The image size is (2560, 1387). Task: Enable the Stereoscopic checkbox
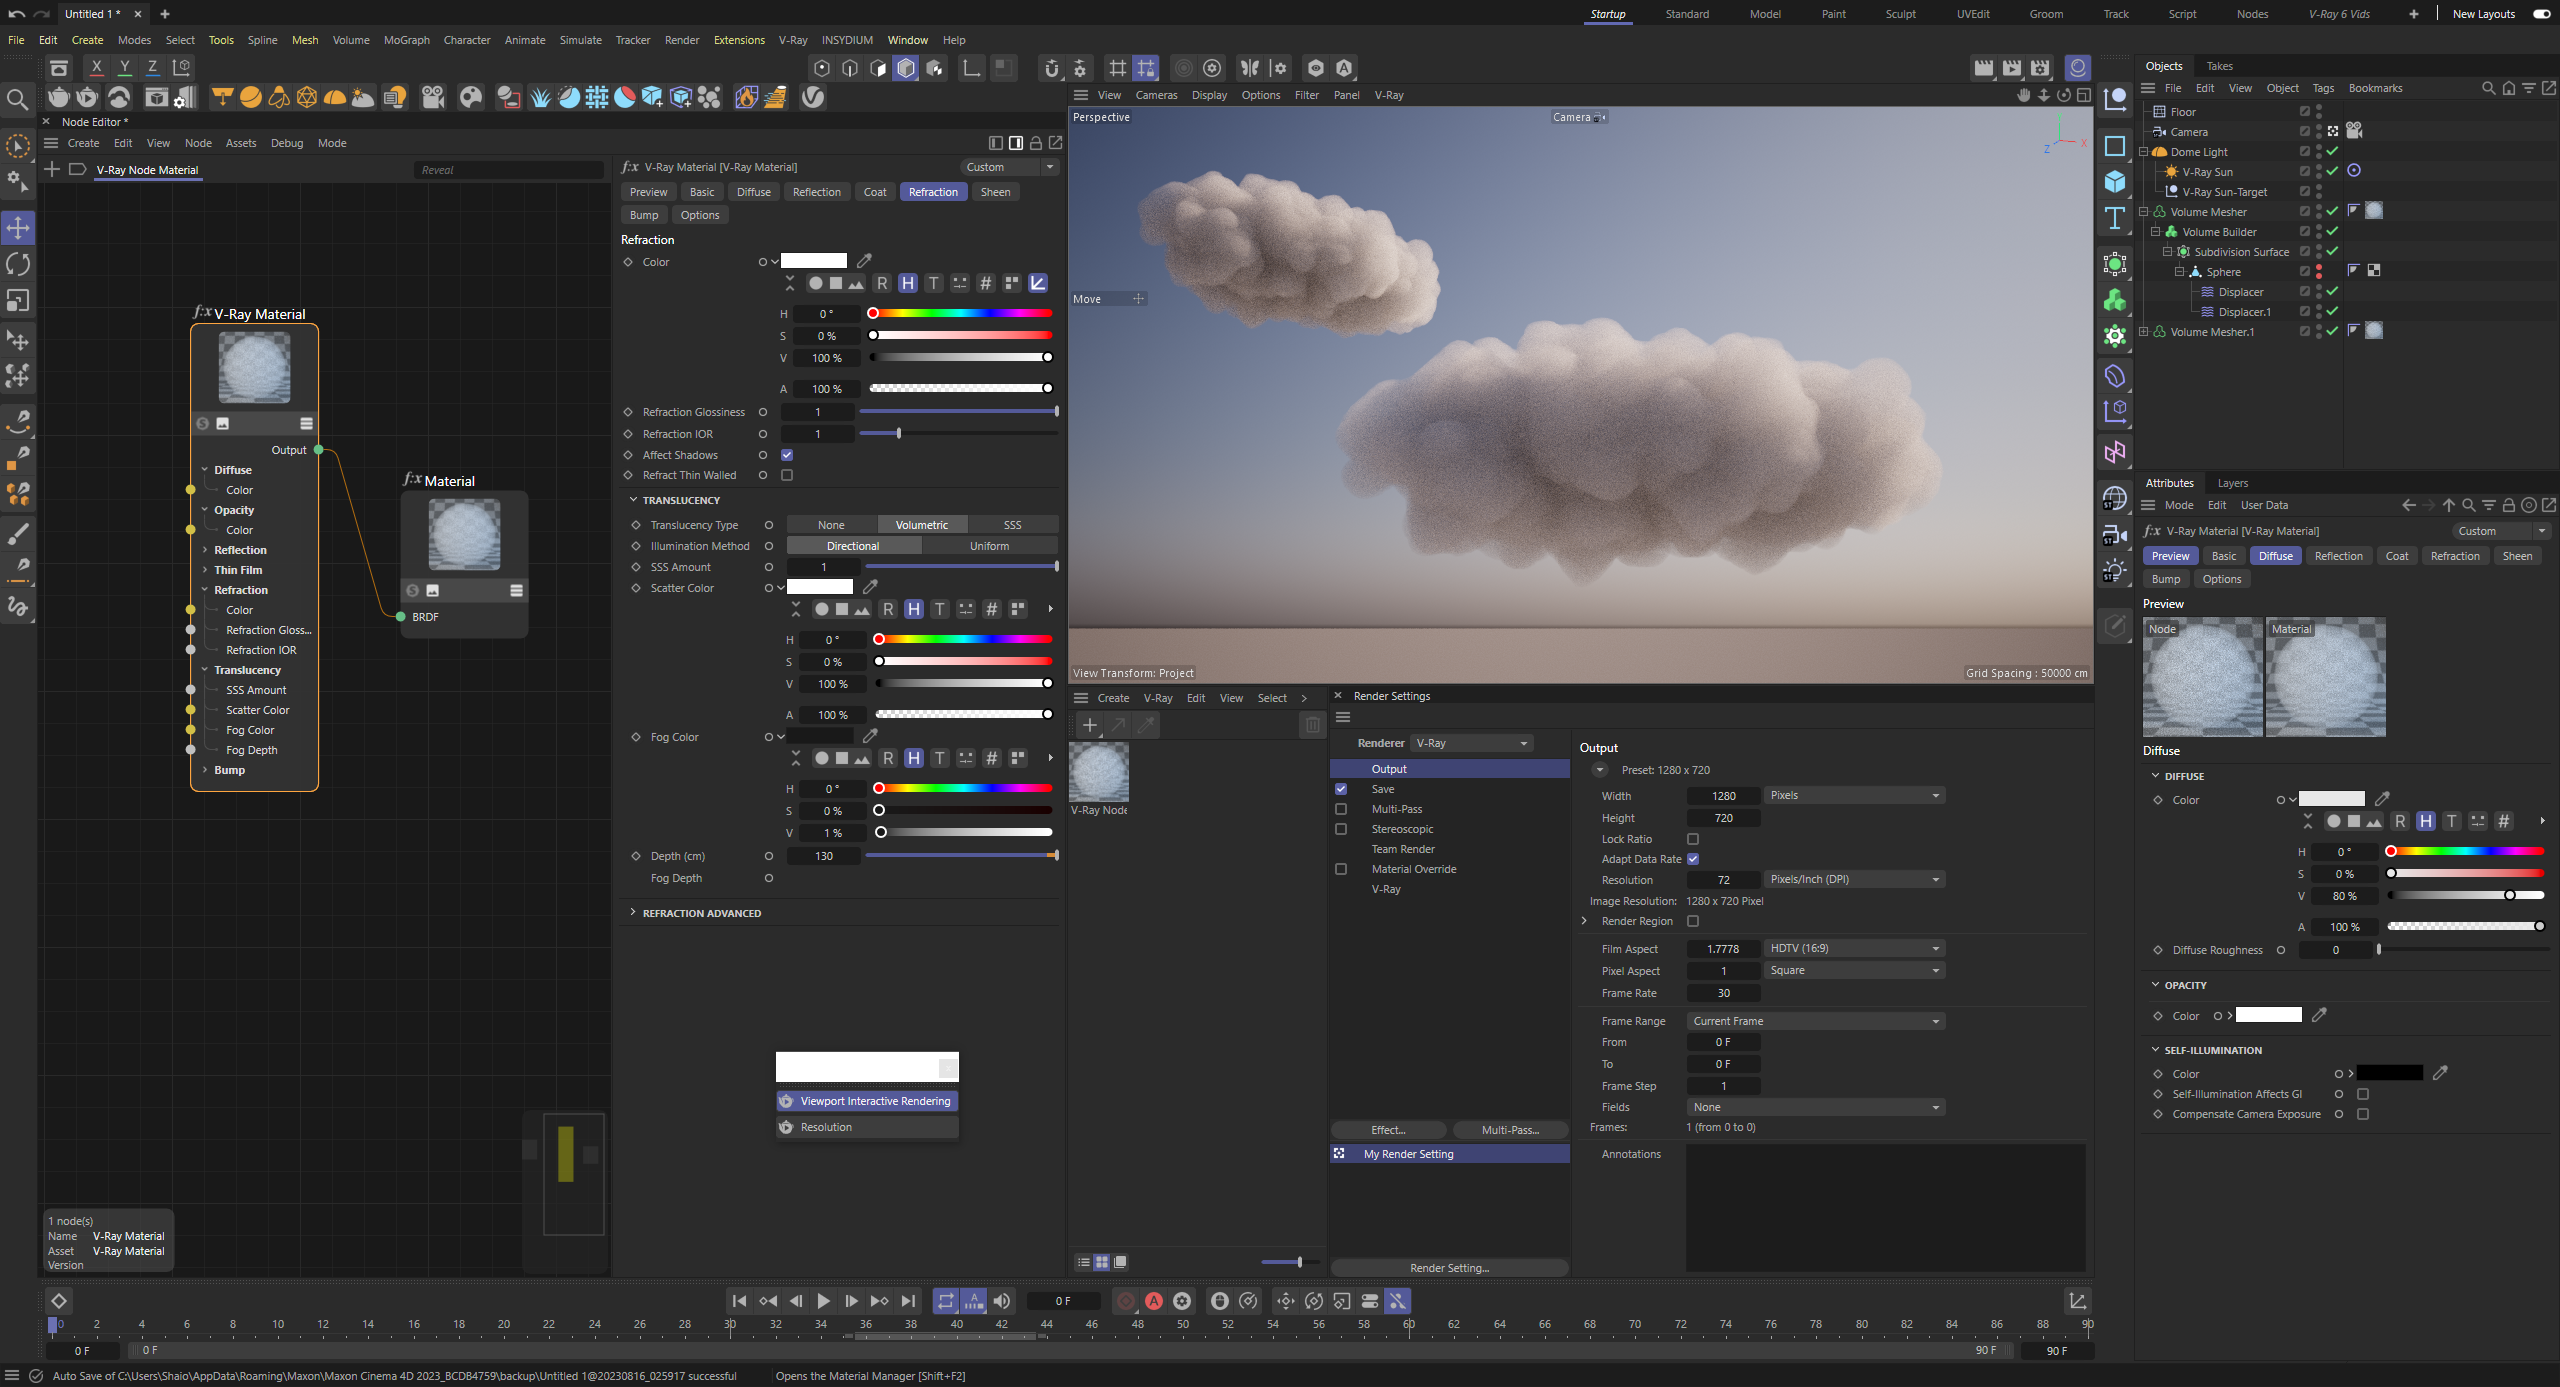tap(1341, 829)
